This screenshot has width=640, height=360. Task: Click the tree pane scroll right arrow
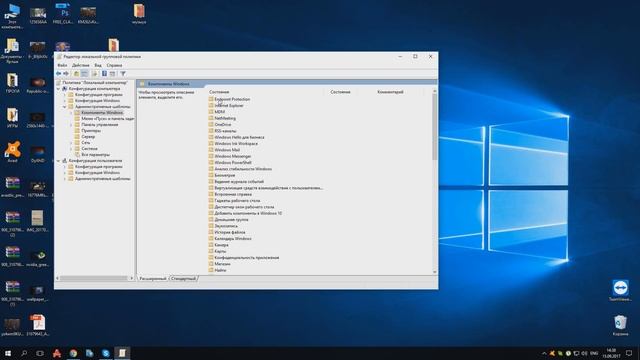[131, 278]
